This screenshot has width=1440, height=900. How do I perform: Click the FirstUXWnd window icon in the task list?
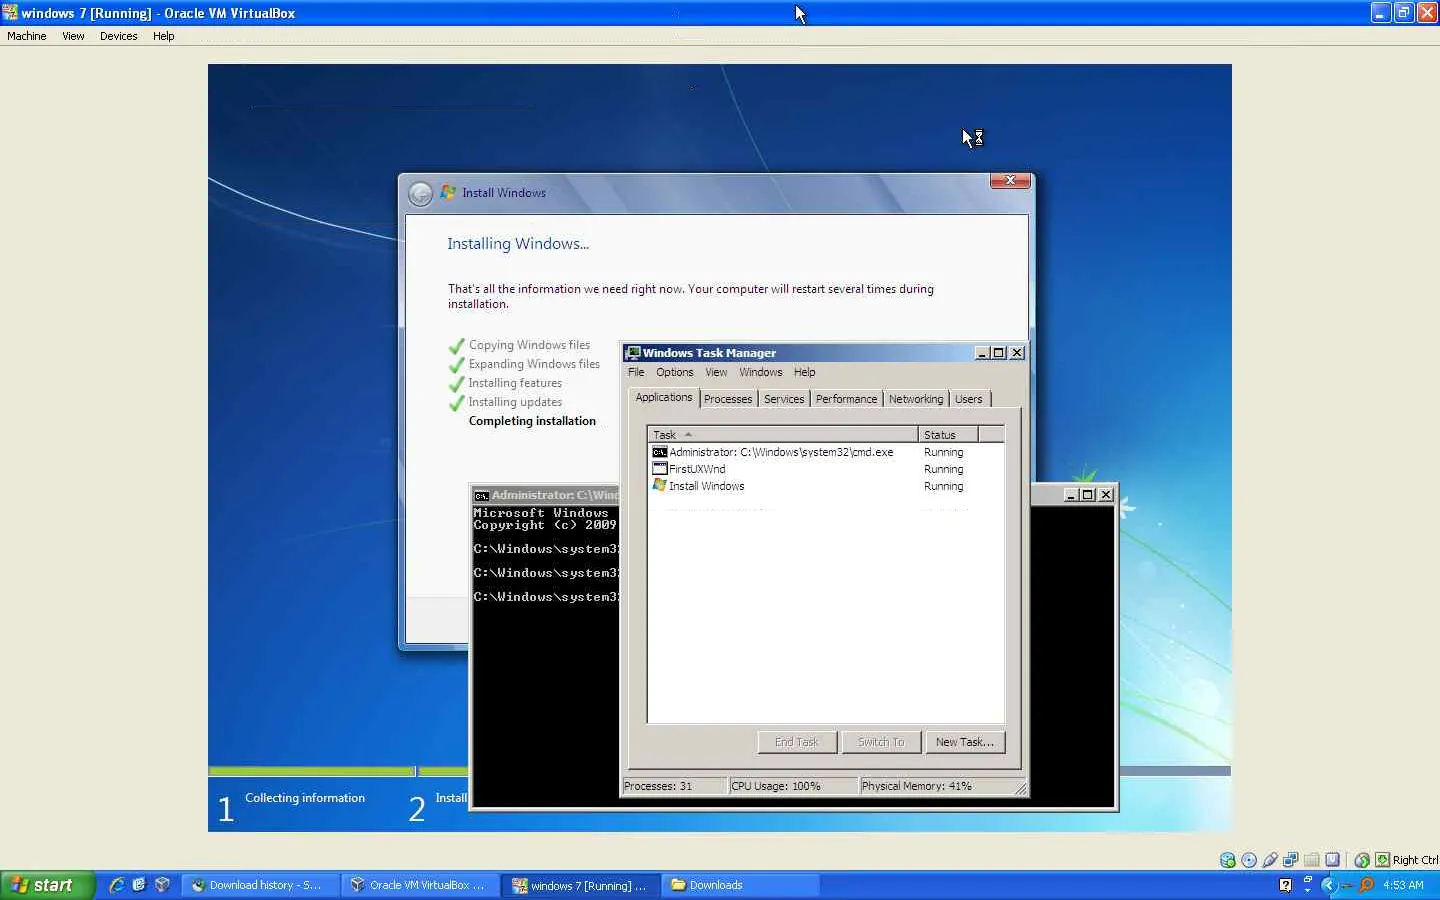tap(659, 469)
